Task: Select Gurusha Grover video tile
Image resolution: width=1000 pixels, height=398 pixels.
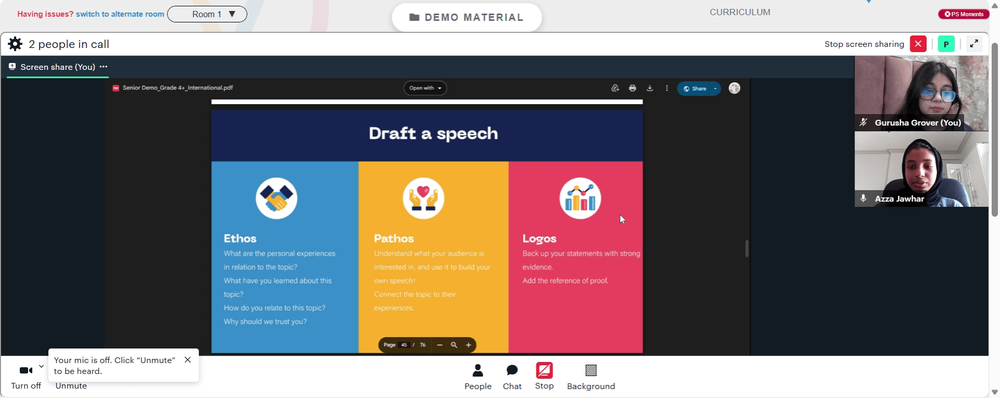Action: pyautogui.click(x=922, y=93)
